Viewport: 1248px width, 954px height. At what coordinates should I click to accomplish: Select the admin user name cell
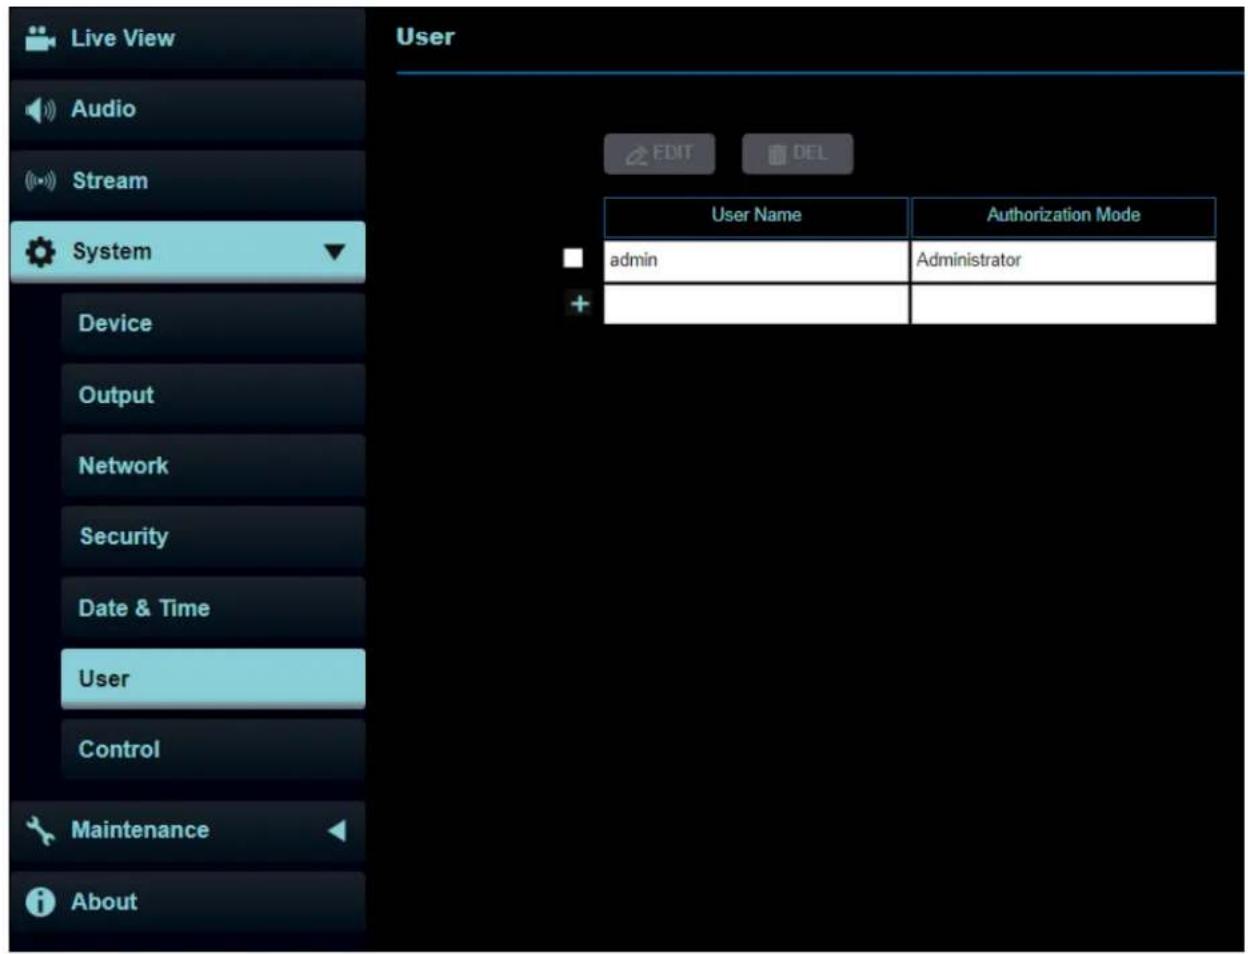756,261
